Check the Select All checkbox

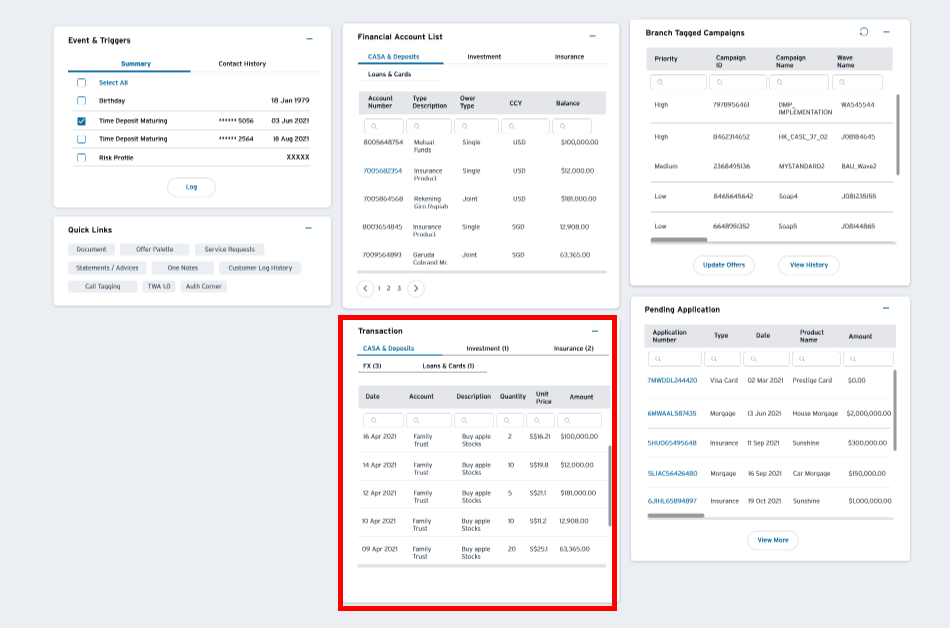(82, 83)
